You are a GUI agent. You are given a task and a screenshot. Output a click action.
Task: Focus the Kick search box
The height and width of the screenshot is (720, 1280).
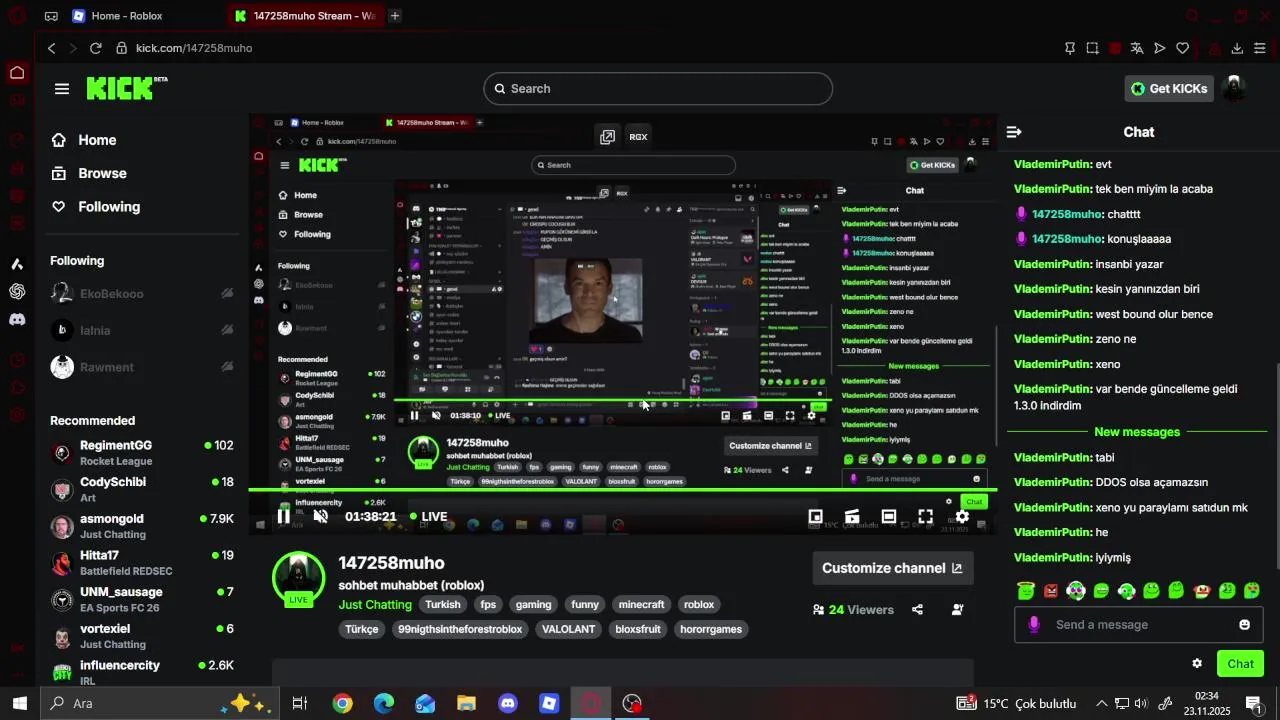tap(658, 88)
